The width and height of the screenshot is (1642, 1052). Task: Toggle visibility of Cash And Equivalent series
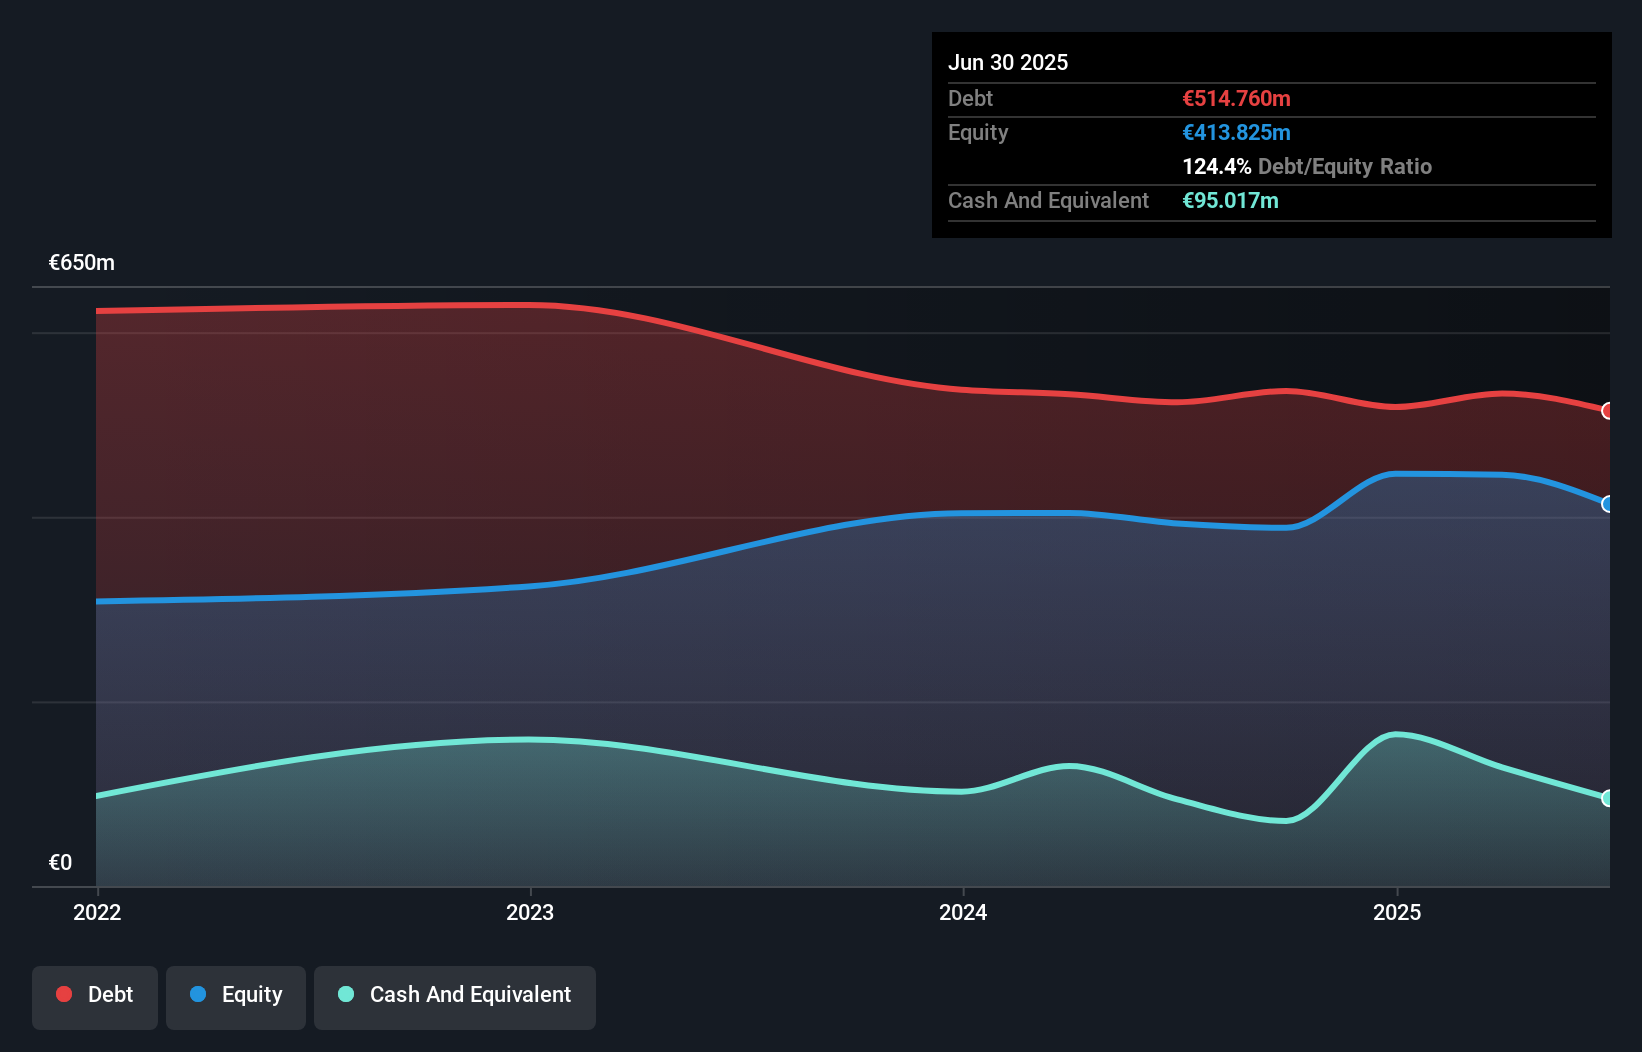[454, 995]
